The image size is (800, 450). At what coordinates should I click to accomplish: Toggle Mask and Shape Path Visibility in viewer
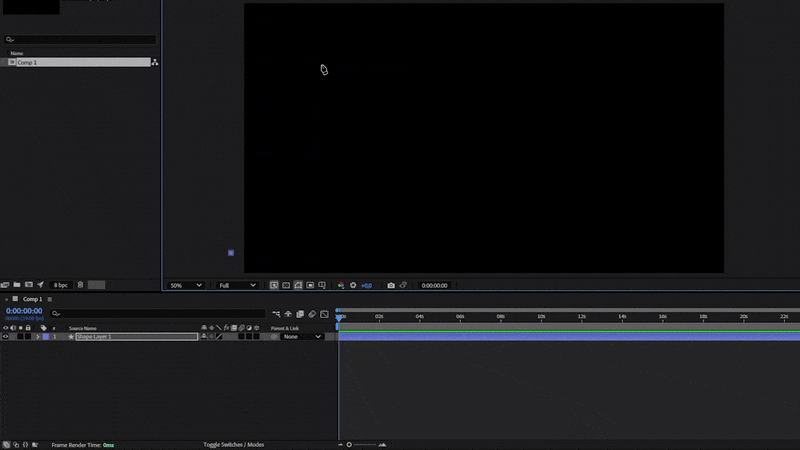(298, 285)
